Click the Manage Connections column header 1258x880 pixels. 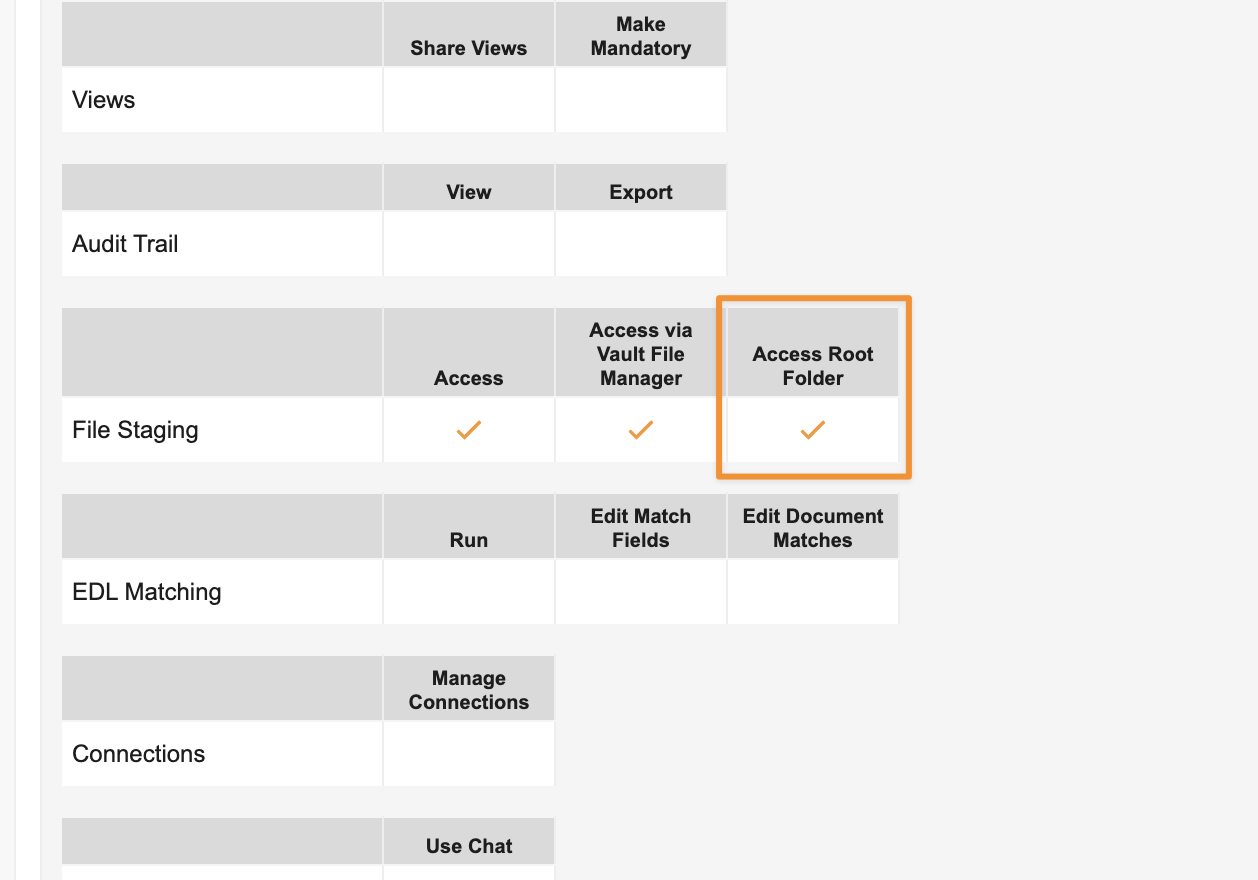tap(468, 690)
